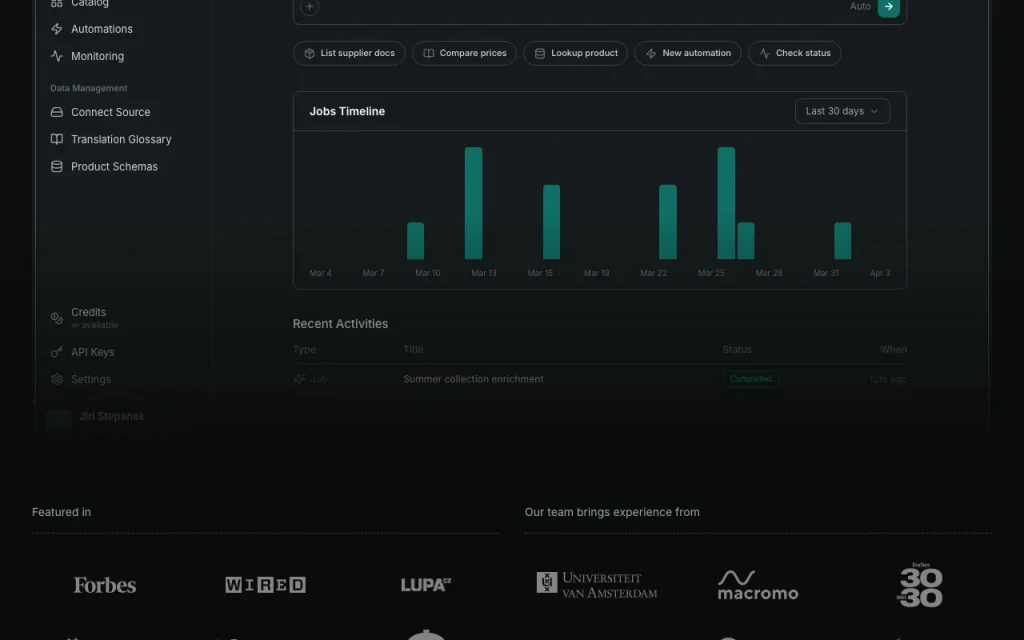Click the Type column header
Viewport: 1024px width, 640px height.
tap(304, 349)
